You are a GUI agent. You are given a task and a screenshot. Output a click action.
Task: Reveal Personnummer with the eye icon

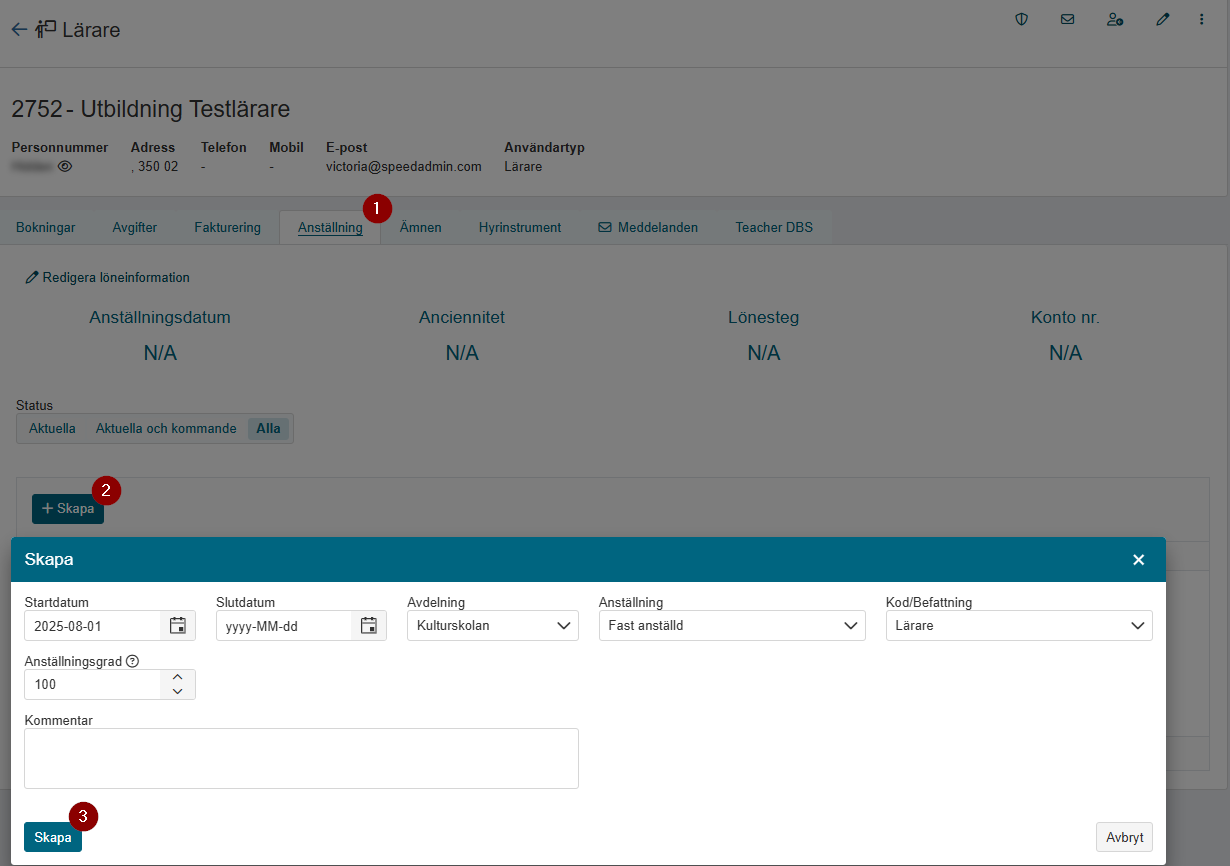tap(65, 167)
